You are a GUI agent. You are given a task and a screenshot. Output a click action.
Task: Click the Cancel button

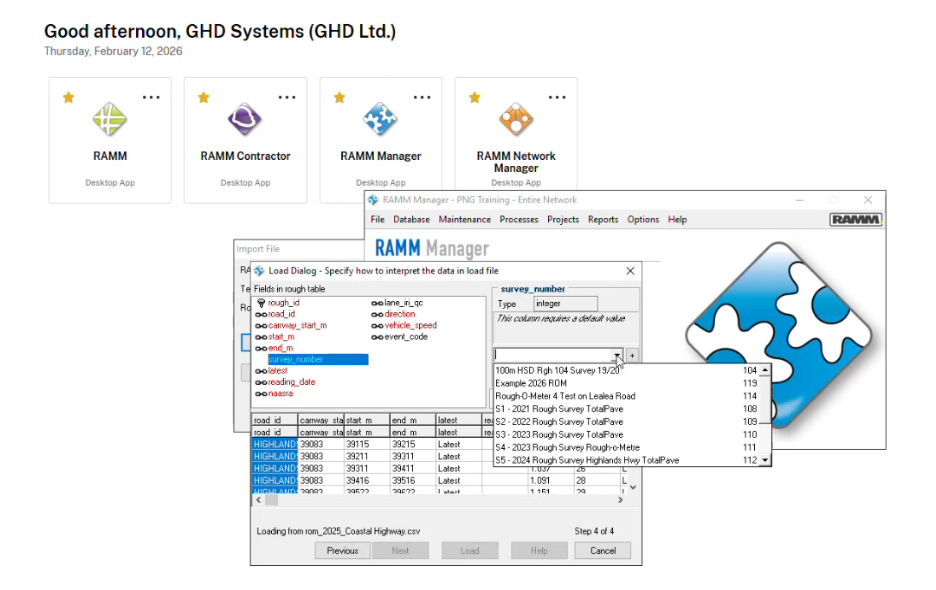click(x=603, y=551)
